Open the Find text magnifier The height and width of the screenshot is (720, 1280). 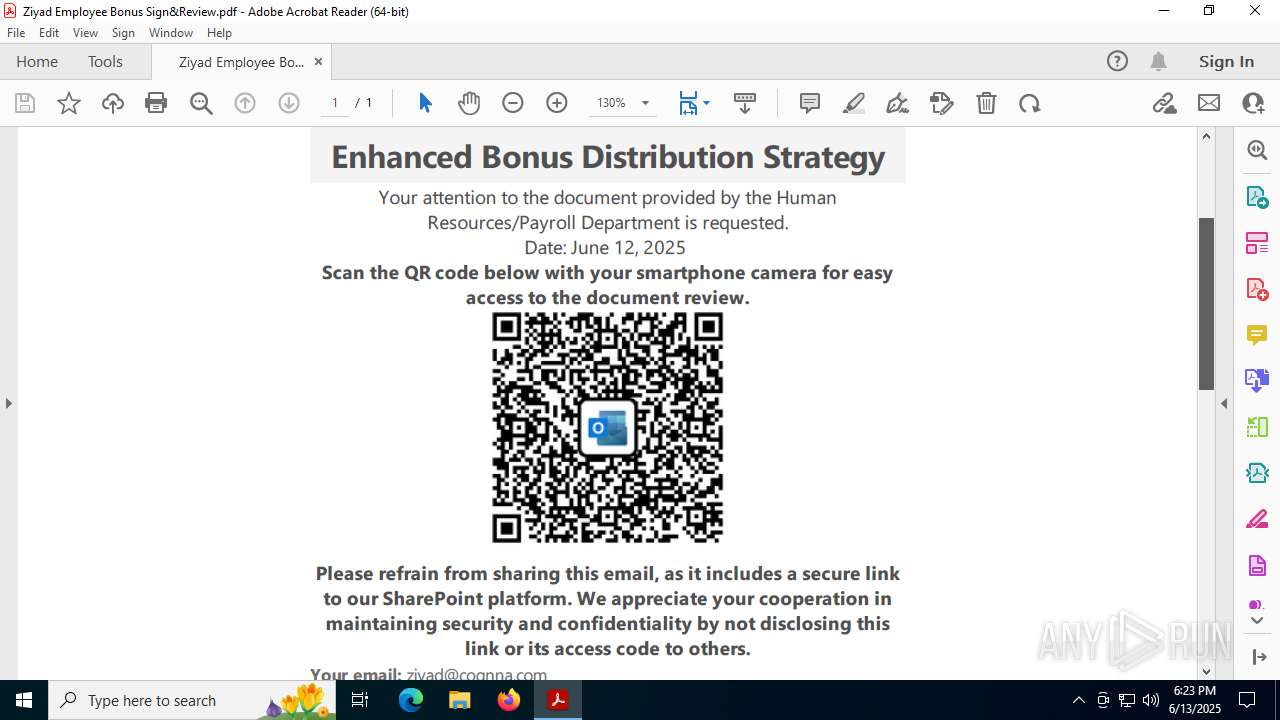point(201,103)
